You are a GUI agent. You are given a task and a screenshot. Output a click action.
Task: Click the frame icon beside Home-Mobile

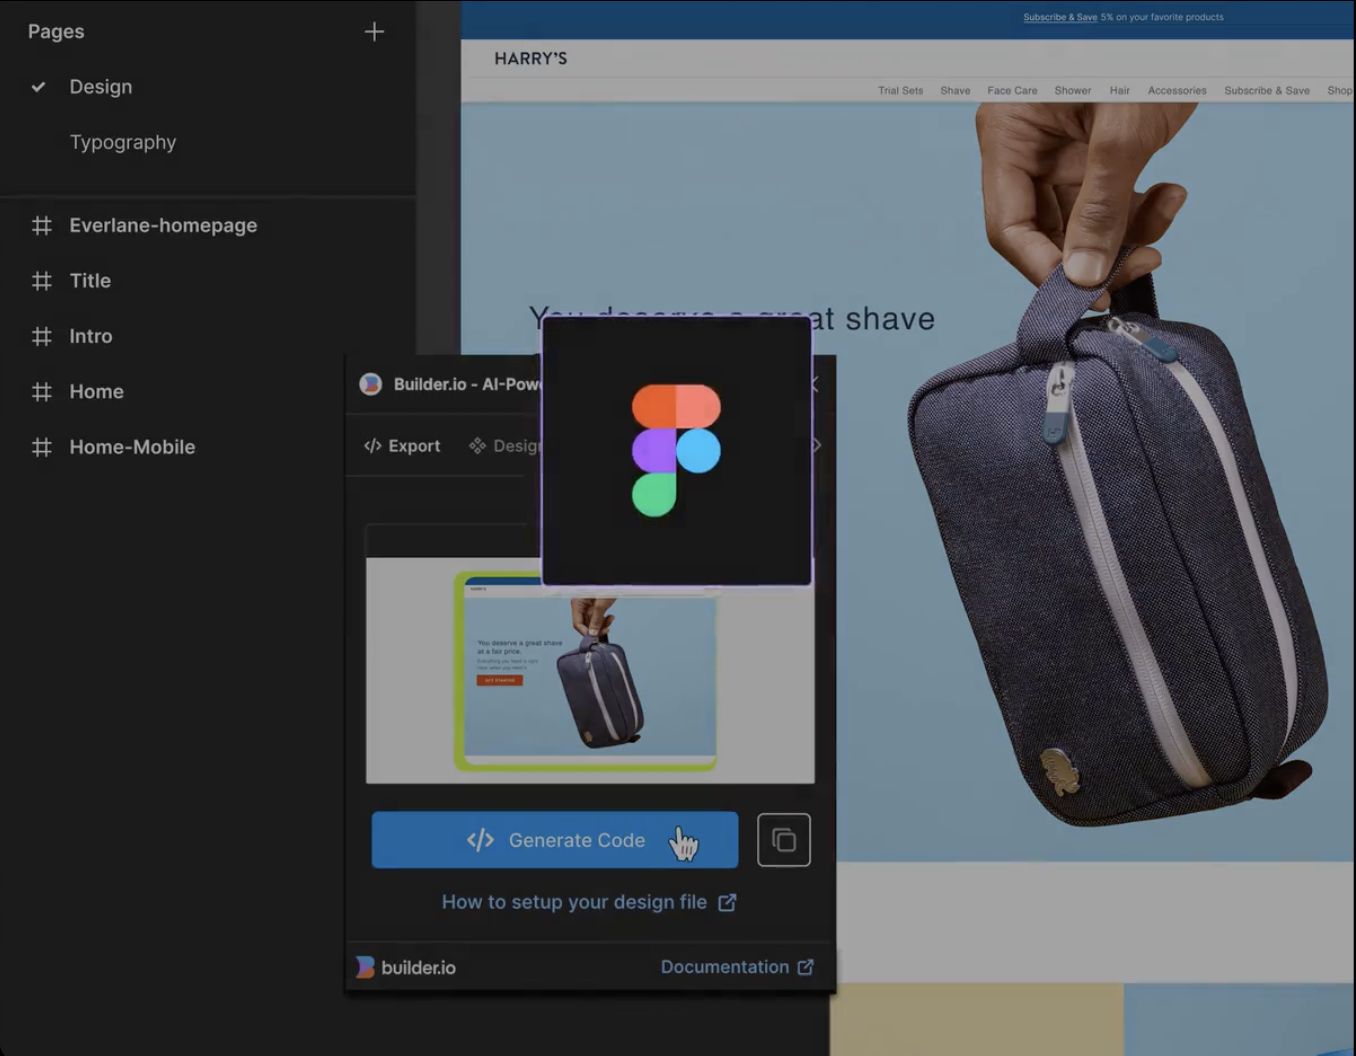click(x=42, y=447)
